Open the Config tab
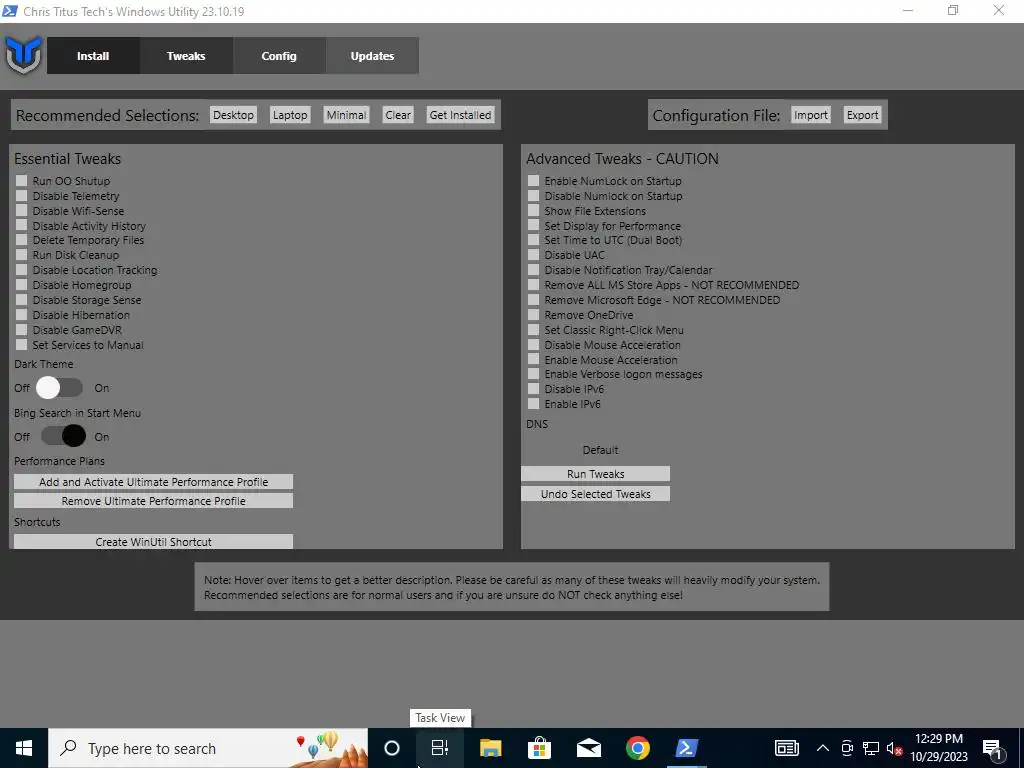1024x768 pixels. coord(279,56)
